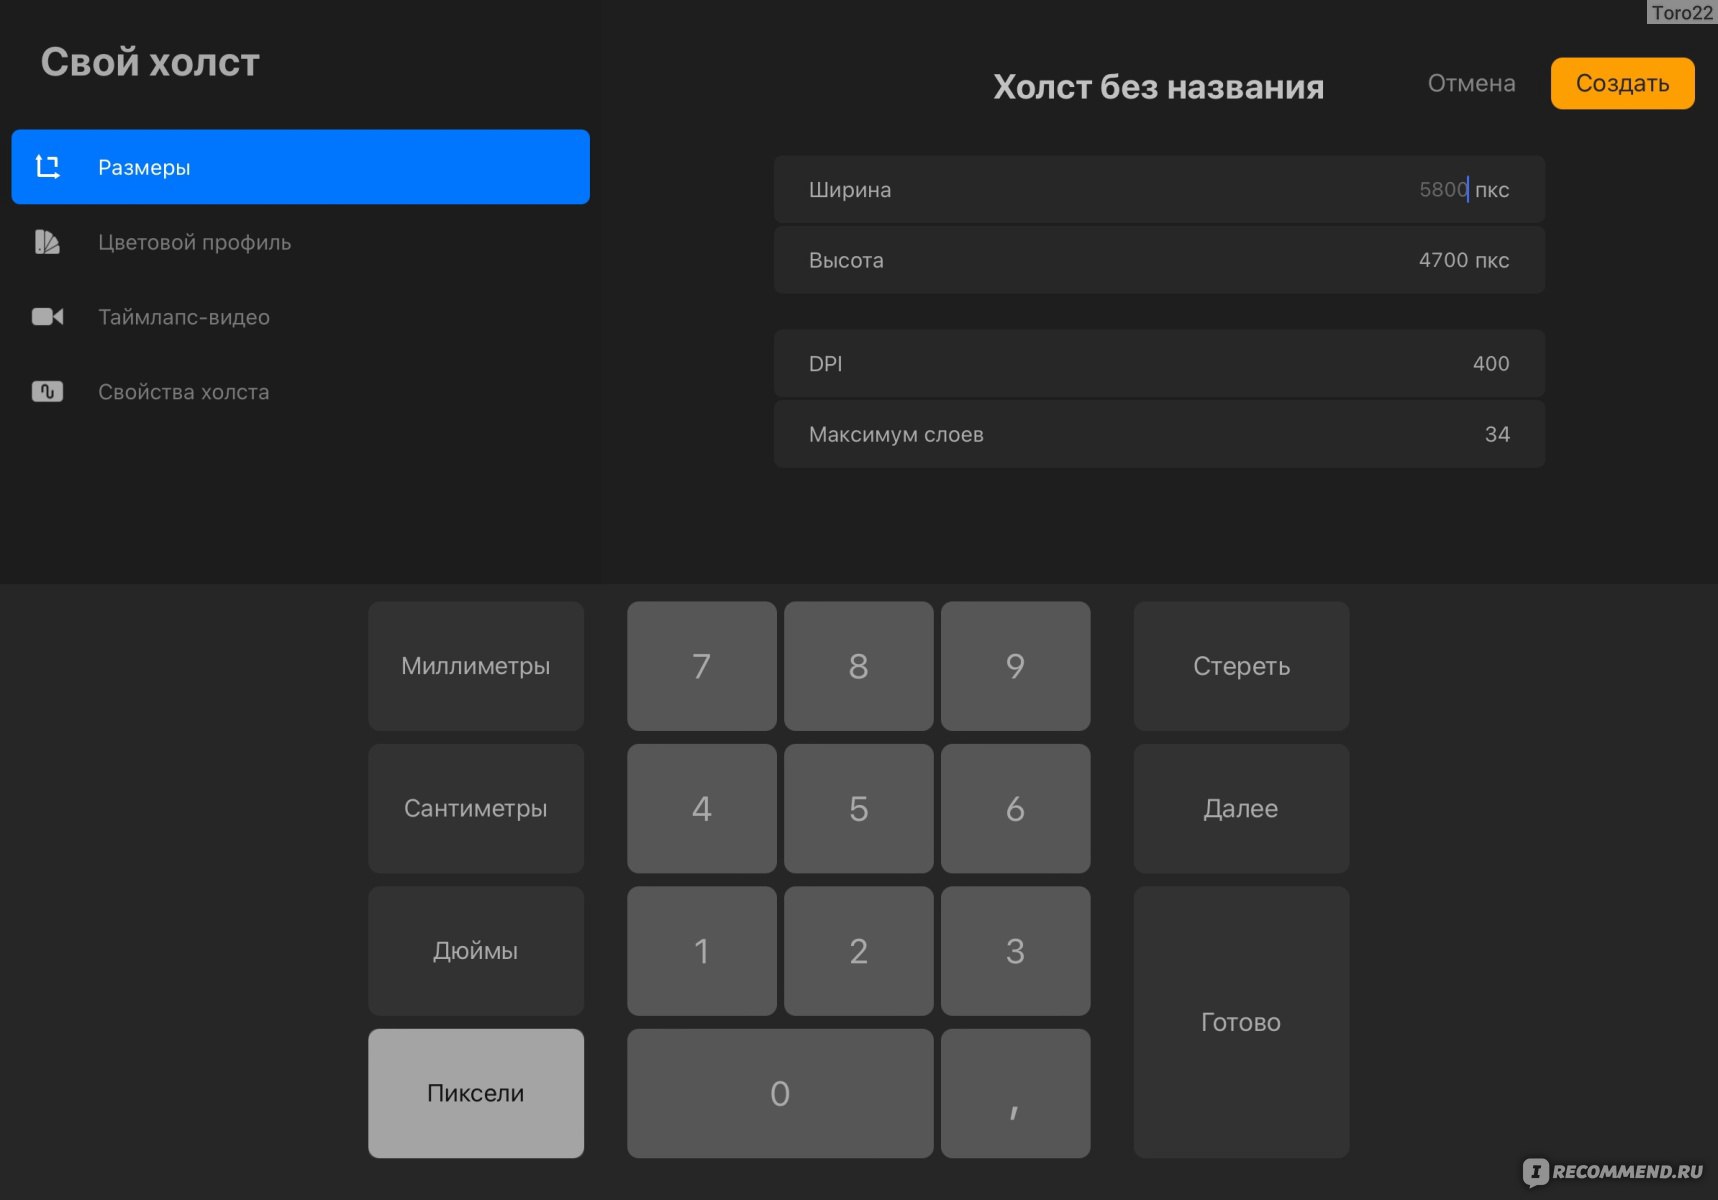The image size is (1718, 1200).
Task: Switch units to Дюймы
Action: [x=476, y=951]
